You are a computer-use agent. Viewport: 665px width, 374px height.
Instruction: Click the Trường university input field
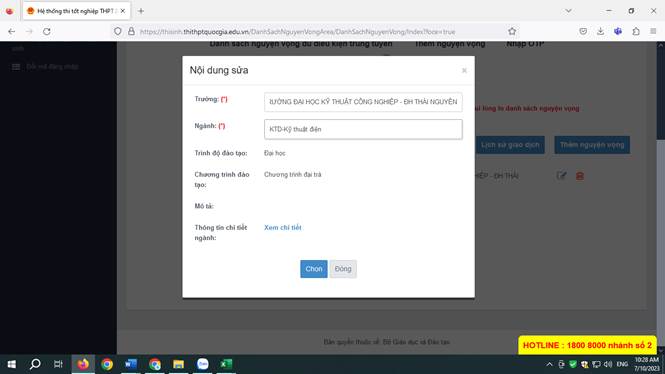click(363, 102)
